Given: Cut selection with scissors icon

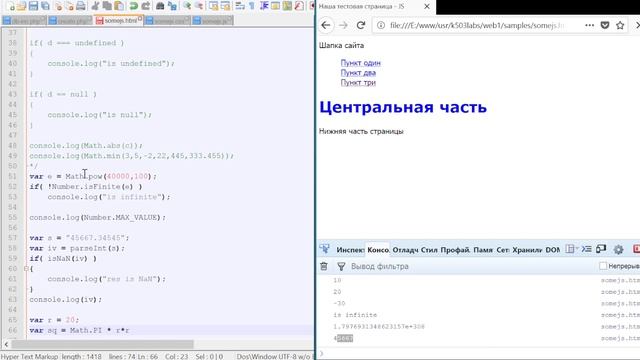Looking at the screenshot, I should click(95, 6).
